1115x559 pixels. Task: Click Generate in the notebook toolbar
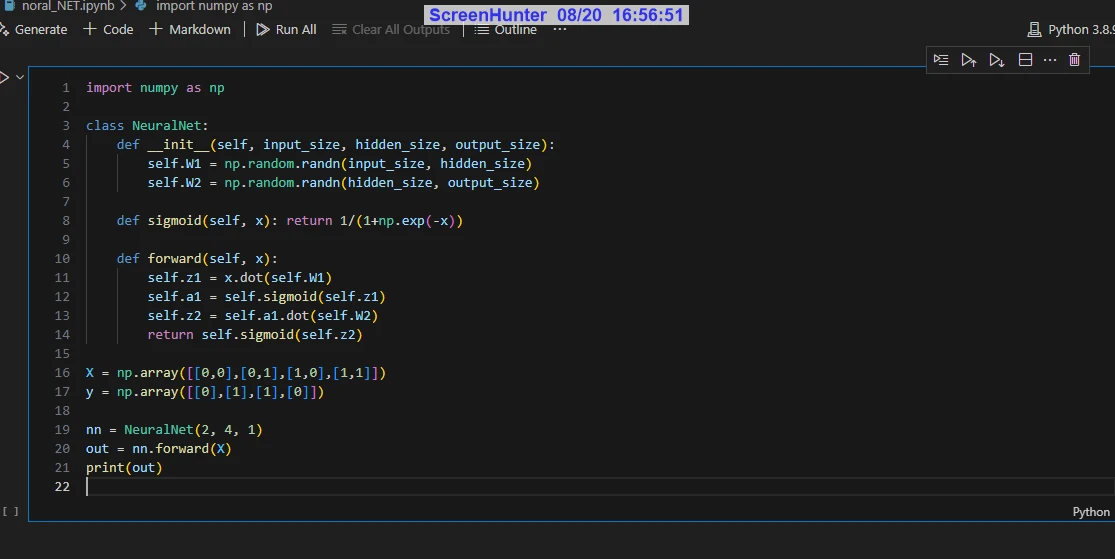pos(35,30)
